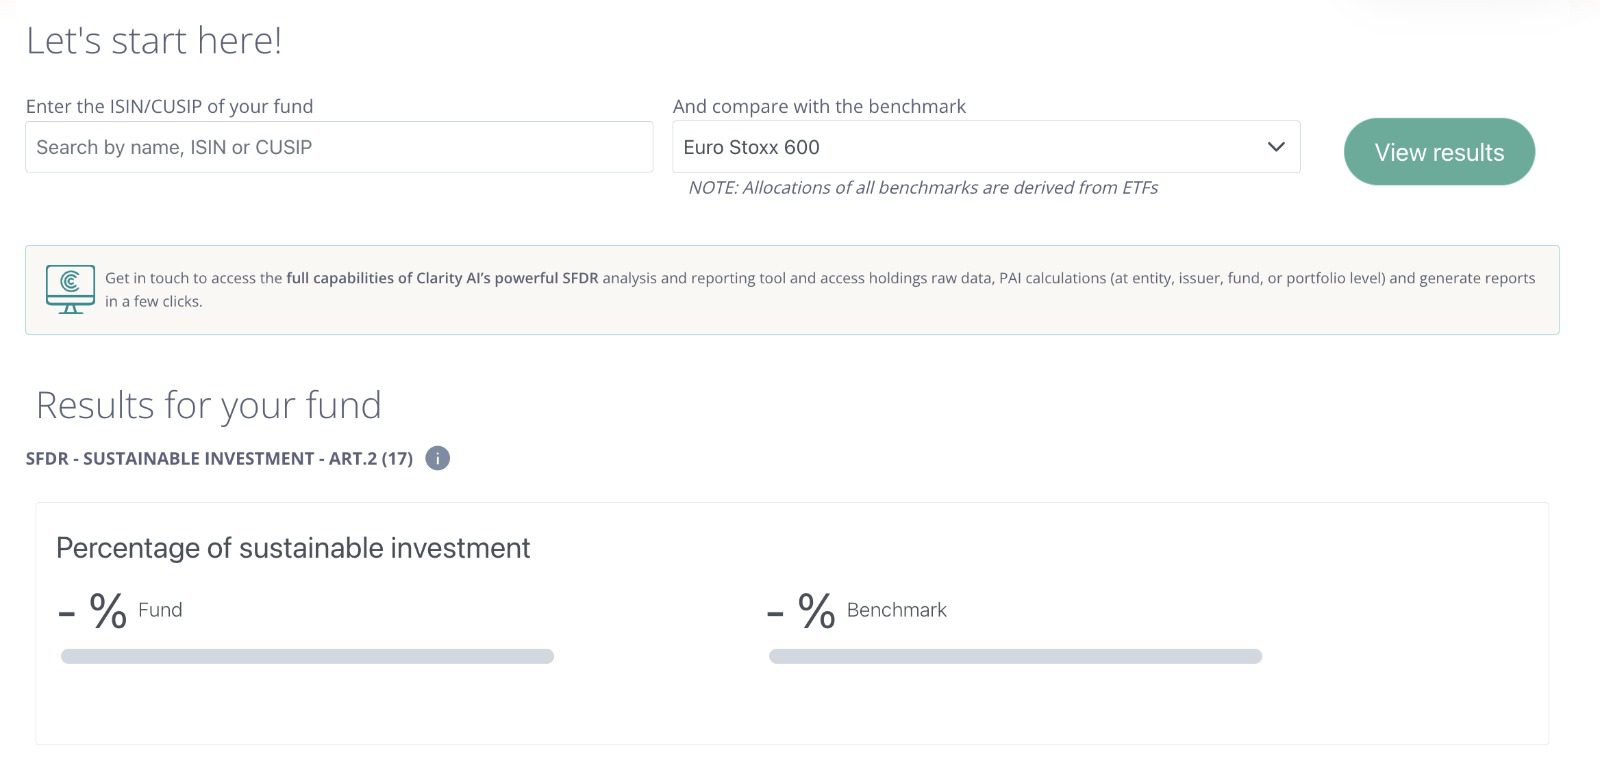Image resolution: width=1600 pixels, height=776 pixels.
Task: Select the Percentage of sustainable investment title
Action: 293,548
